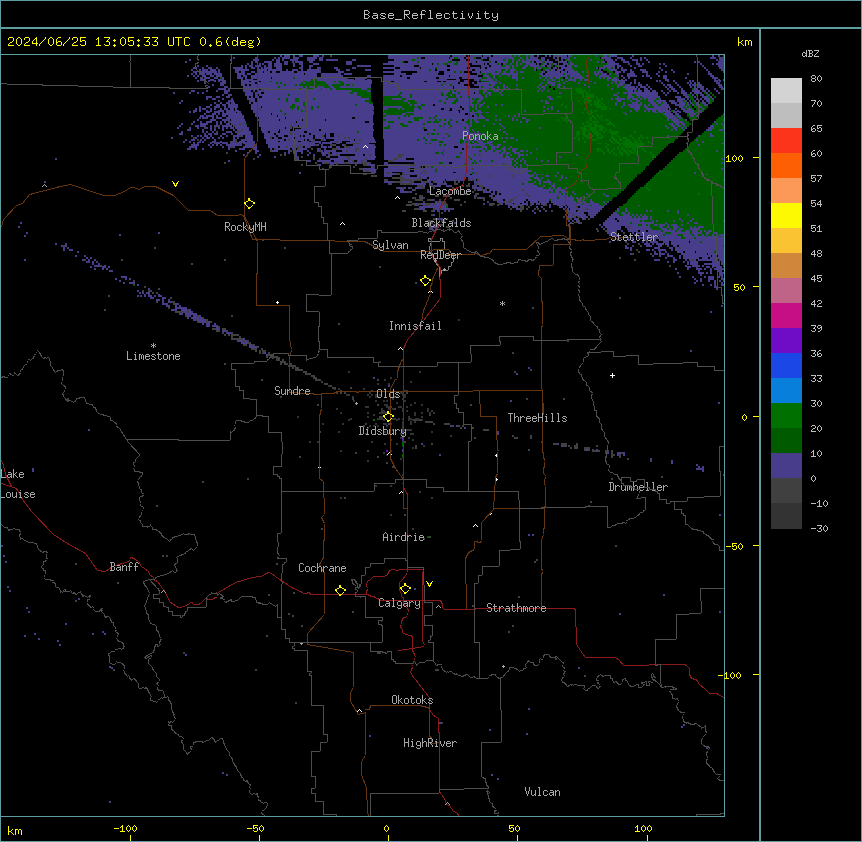Click the Sundre city label
The width and height of the screenshot is (862, 842).
pyautogui.click(x=292, y=391)
